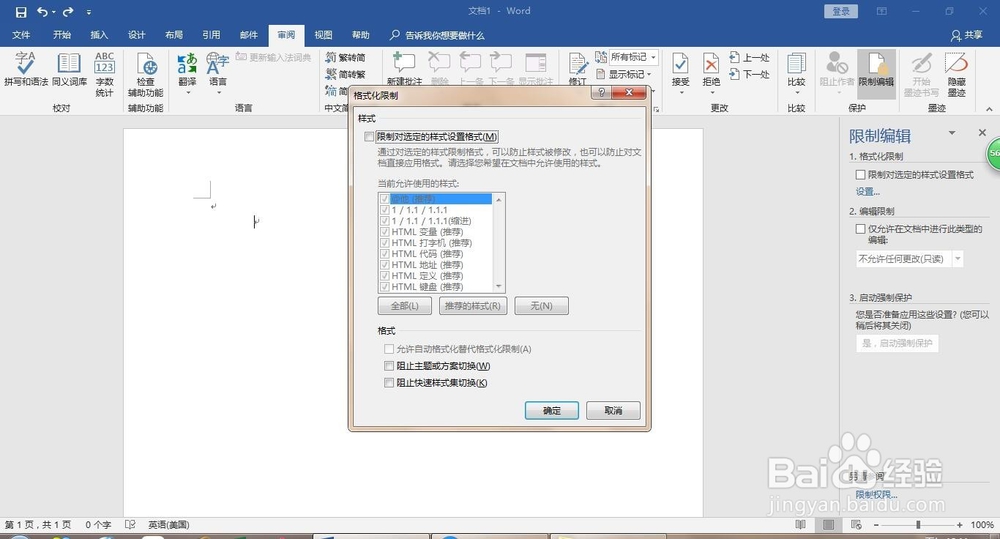This screenshot has width=1000, height=539.
Task: Click the zoom out minus button
Action: (876, 524)
